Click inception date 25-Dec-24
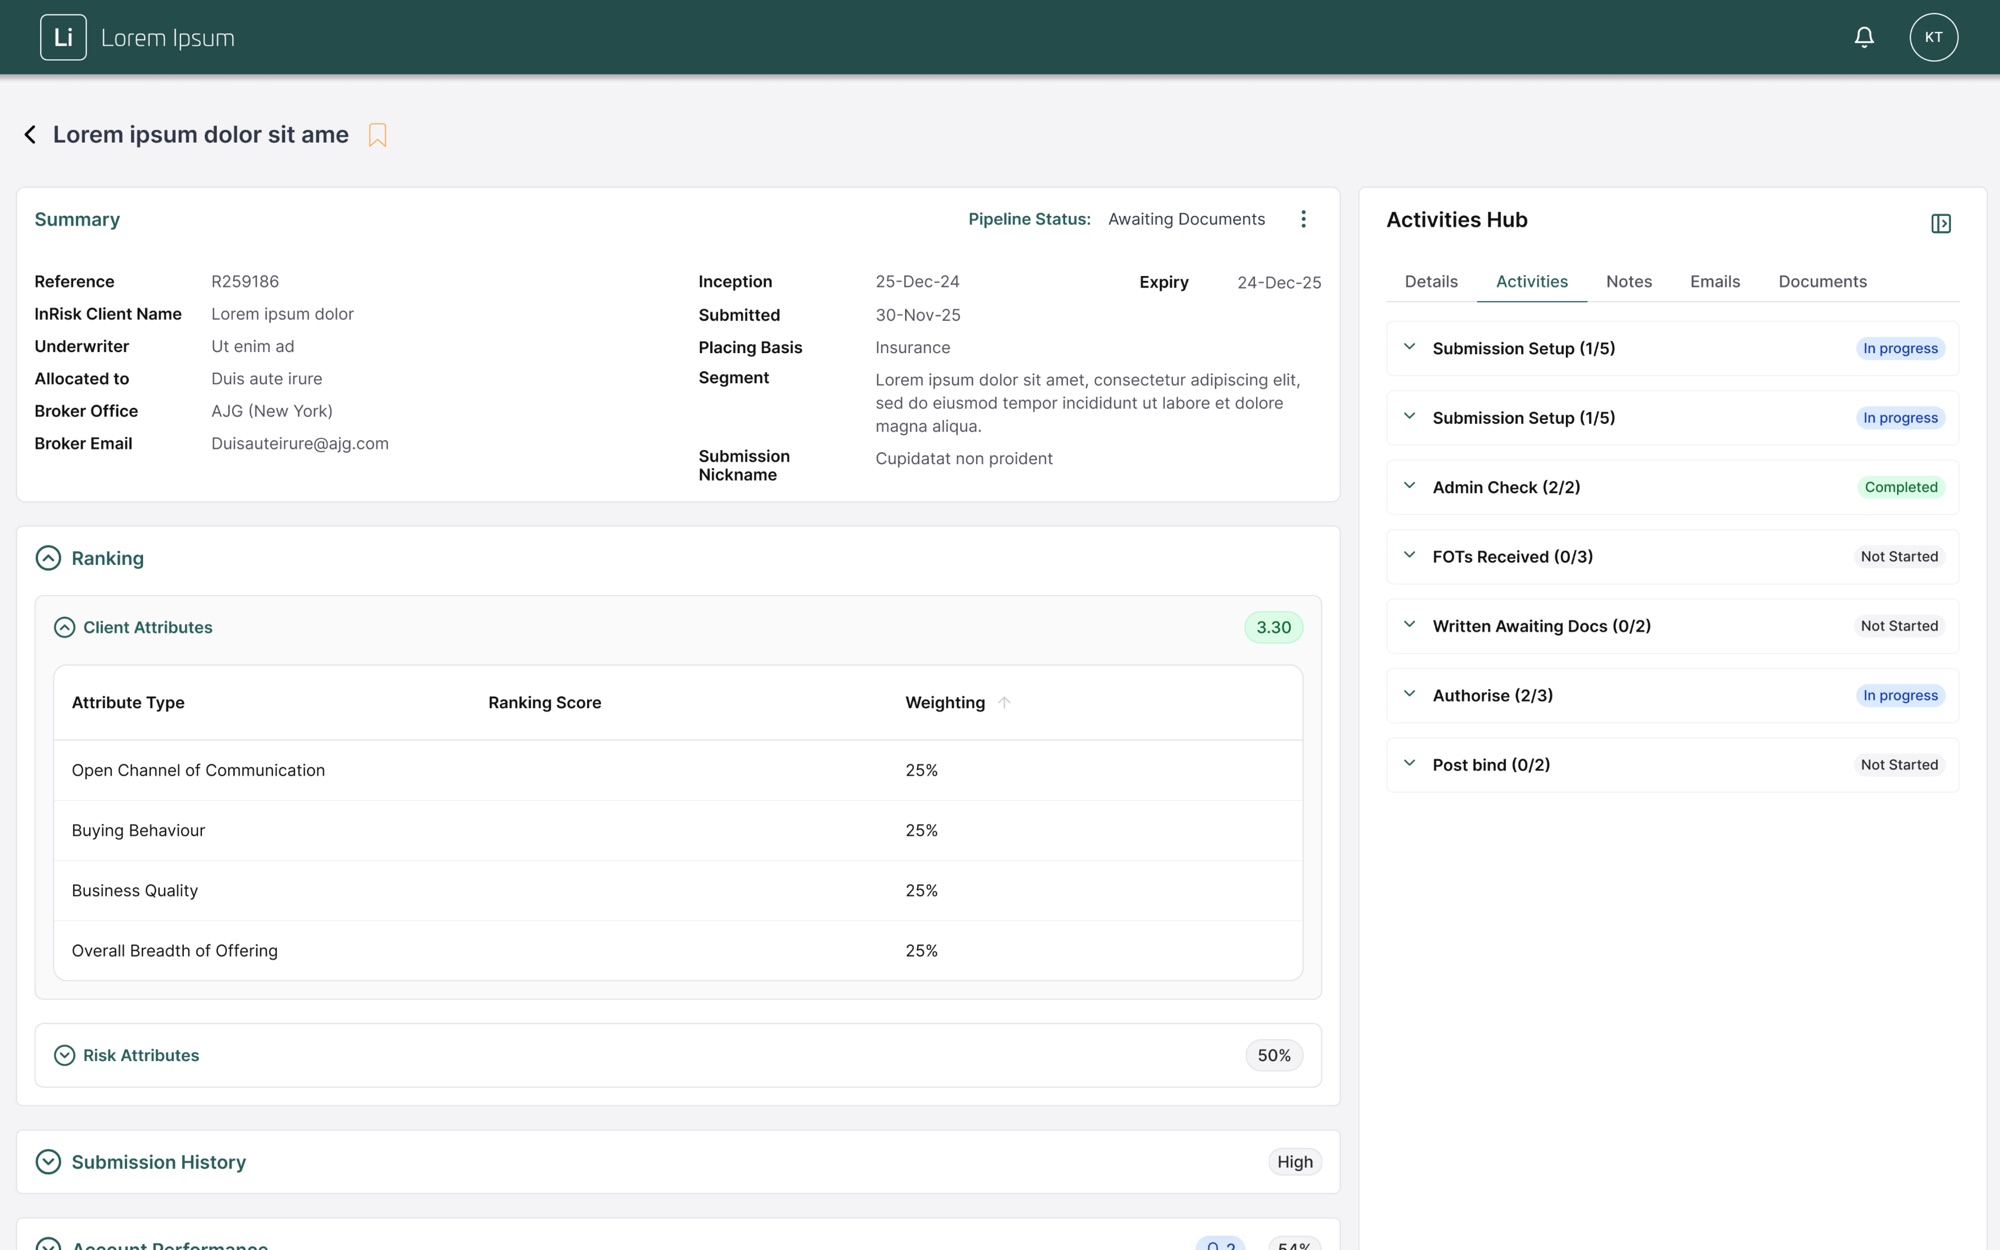This screenshot has height=1250, width=2000. pyautogui.click(x=917, y=281)
